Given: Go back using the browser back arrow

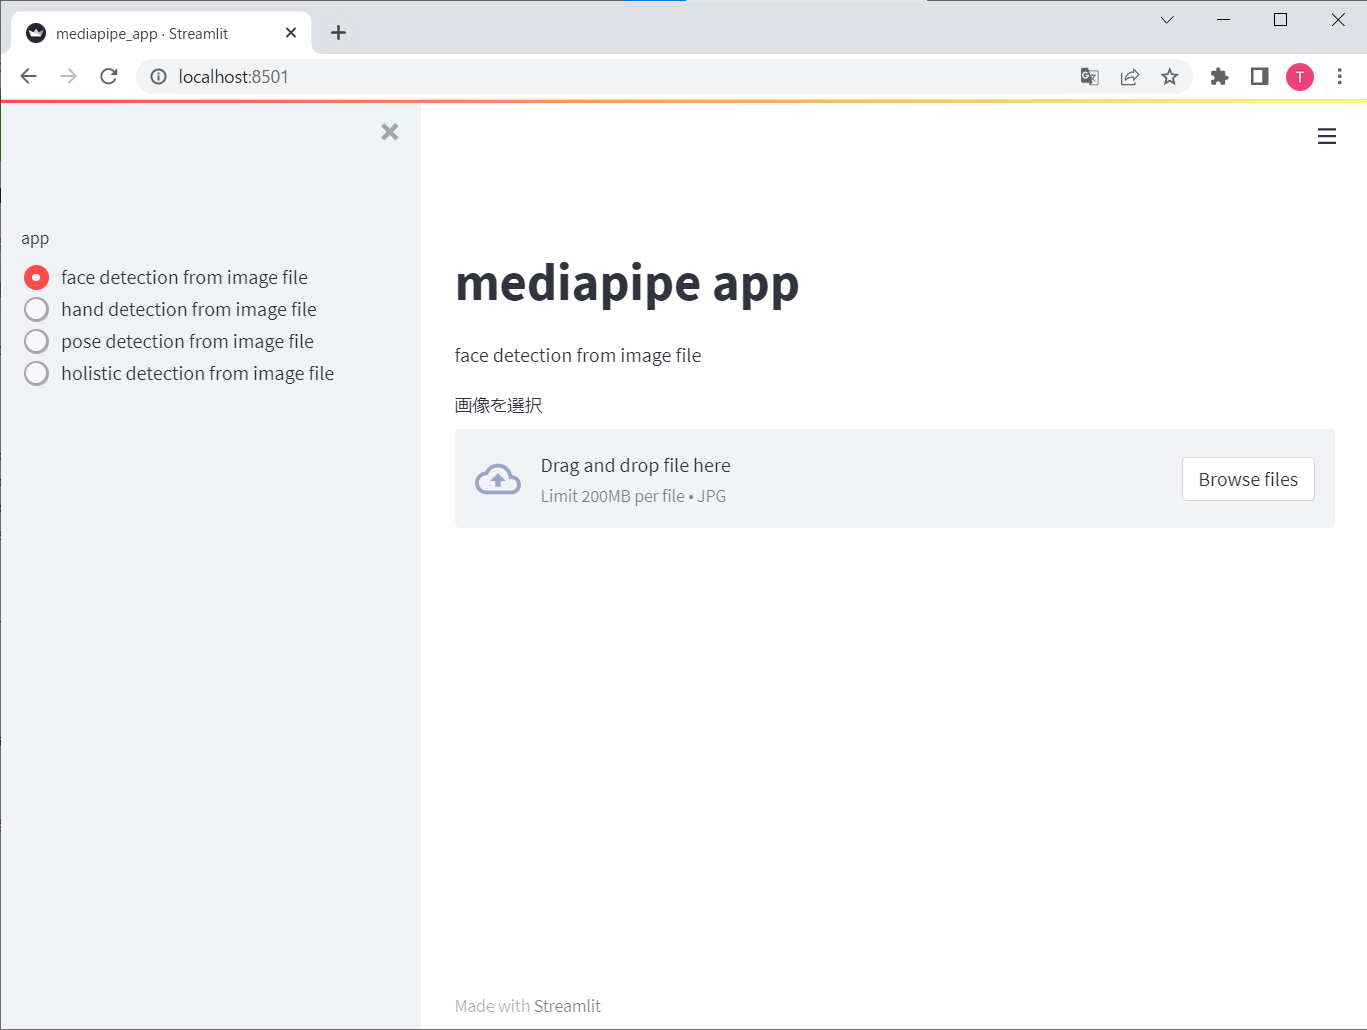Looking at the screenshot, I should click(29, 76).
